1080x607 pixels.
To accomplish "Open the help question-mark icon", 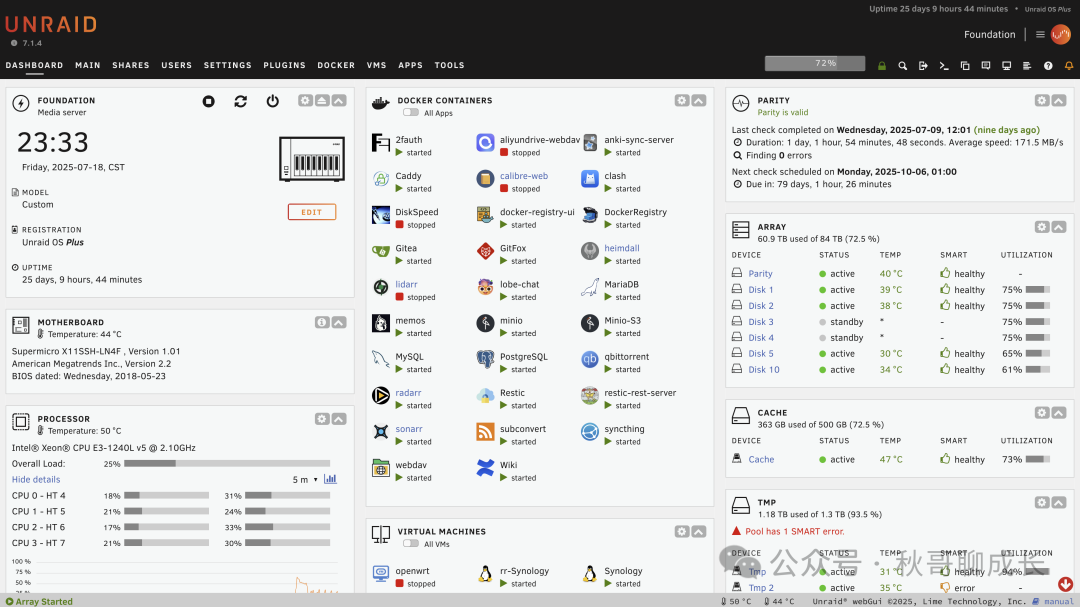I will pyautogui.click(x=1048, y=65).
